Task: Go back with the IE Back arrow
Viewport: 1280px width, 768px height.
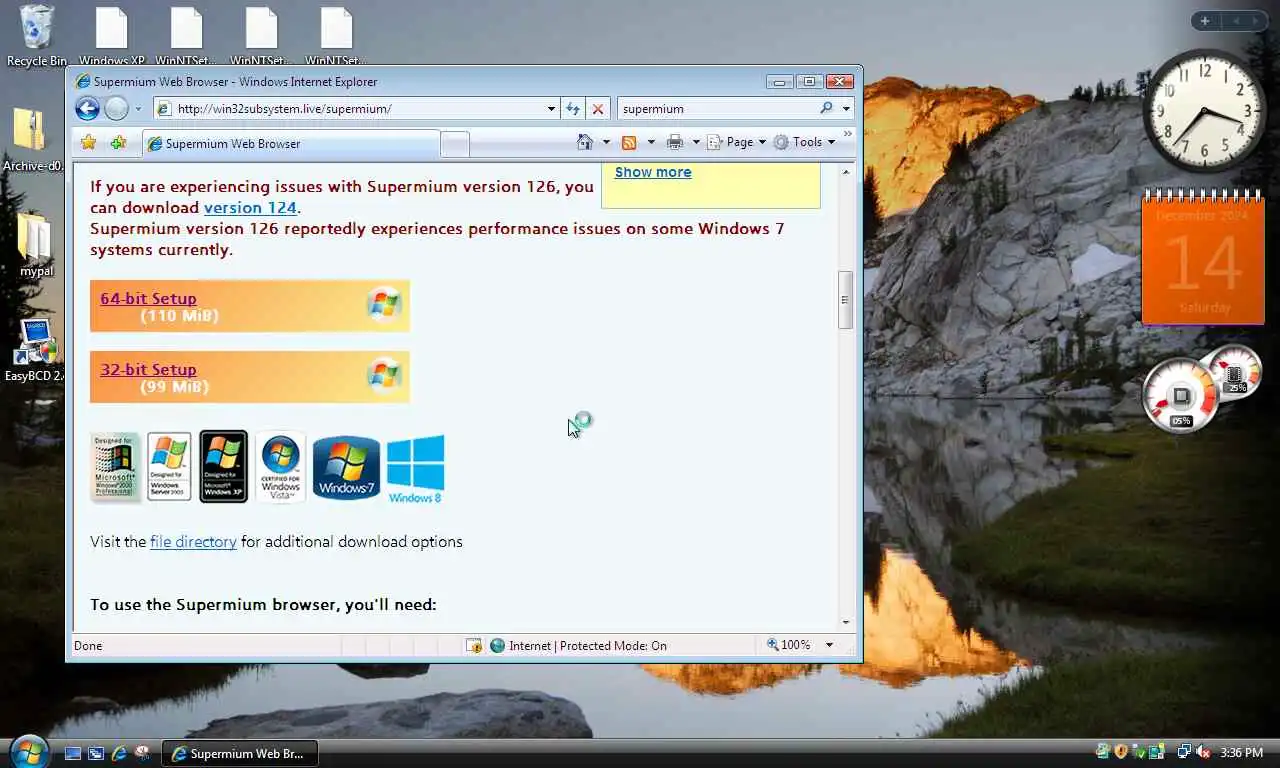Action: 87,109
